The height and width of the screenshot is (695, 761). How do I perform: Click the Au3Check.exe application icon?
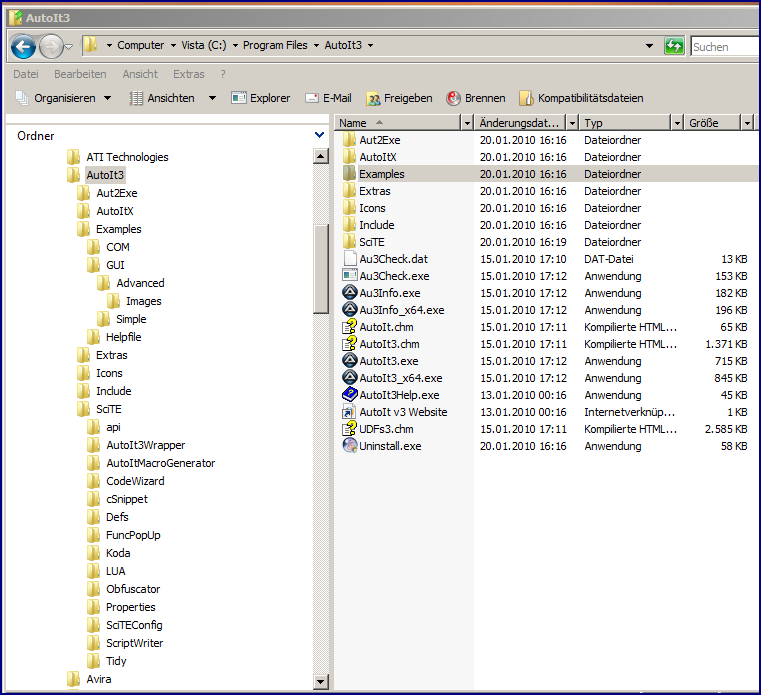coord(349,276)
